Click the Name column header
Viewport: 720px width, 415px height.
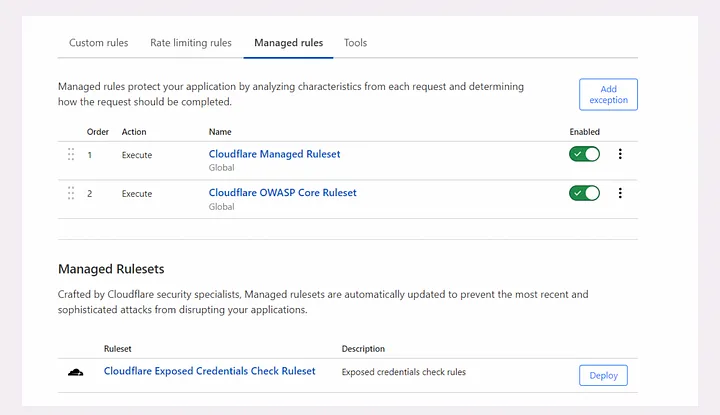pos(222,132)
